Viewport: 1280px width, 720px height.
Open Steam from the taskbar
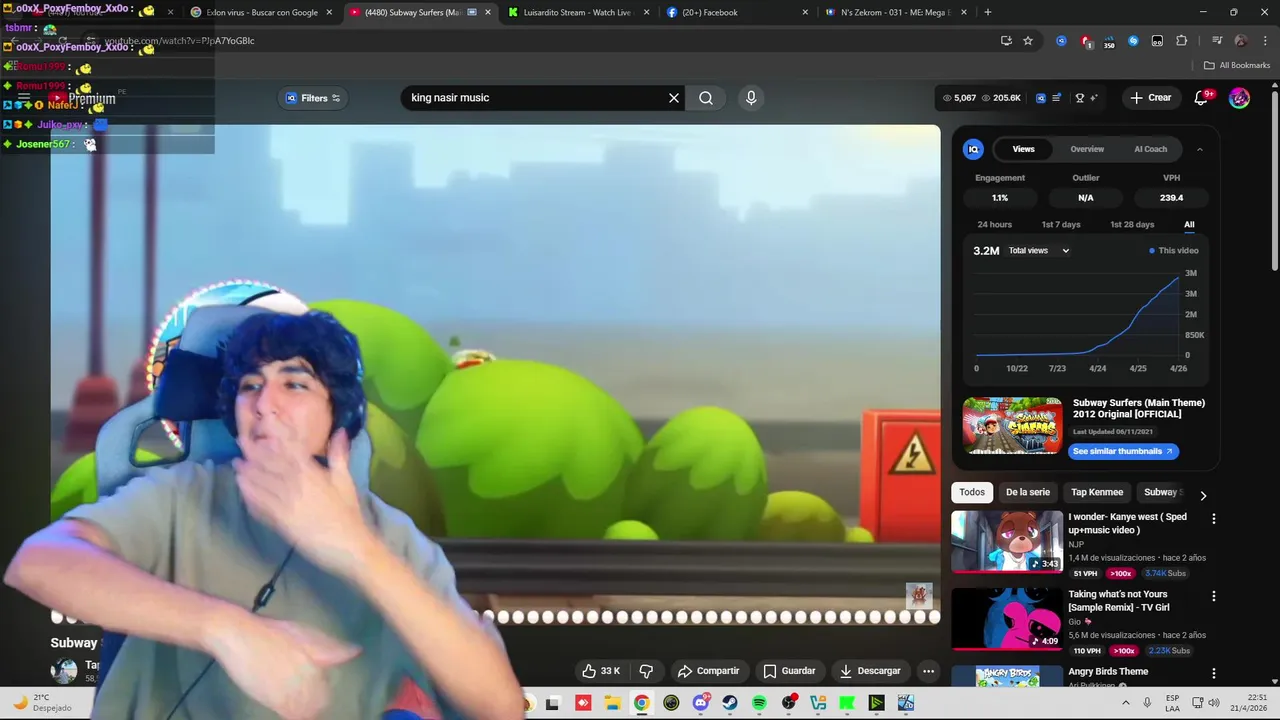pyautogui.click(x=730, y=703)
